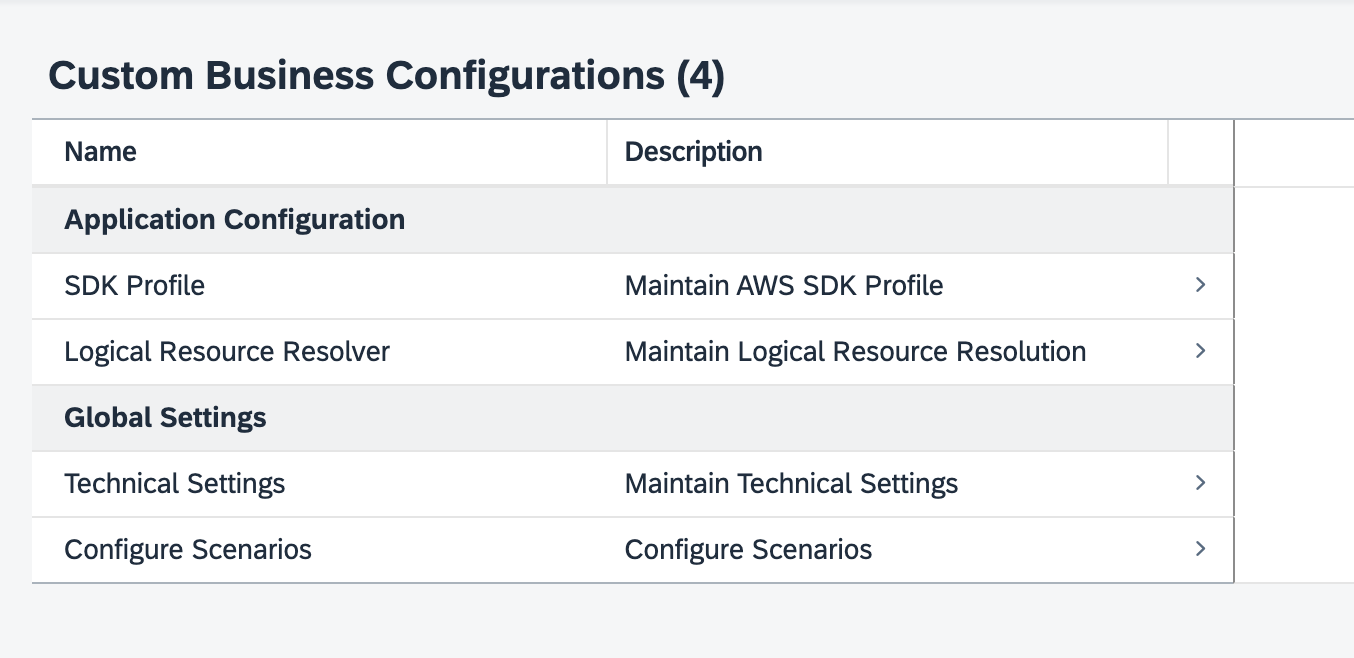Click the Name column header
1354x658 pixels.
pyautogui.click(x=100, y=151)
